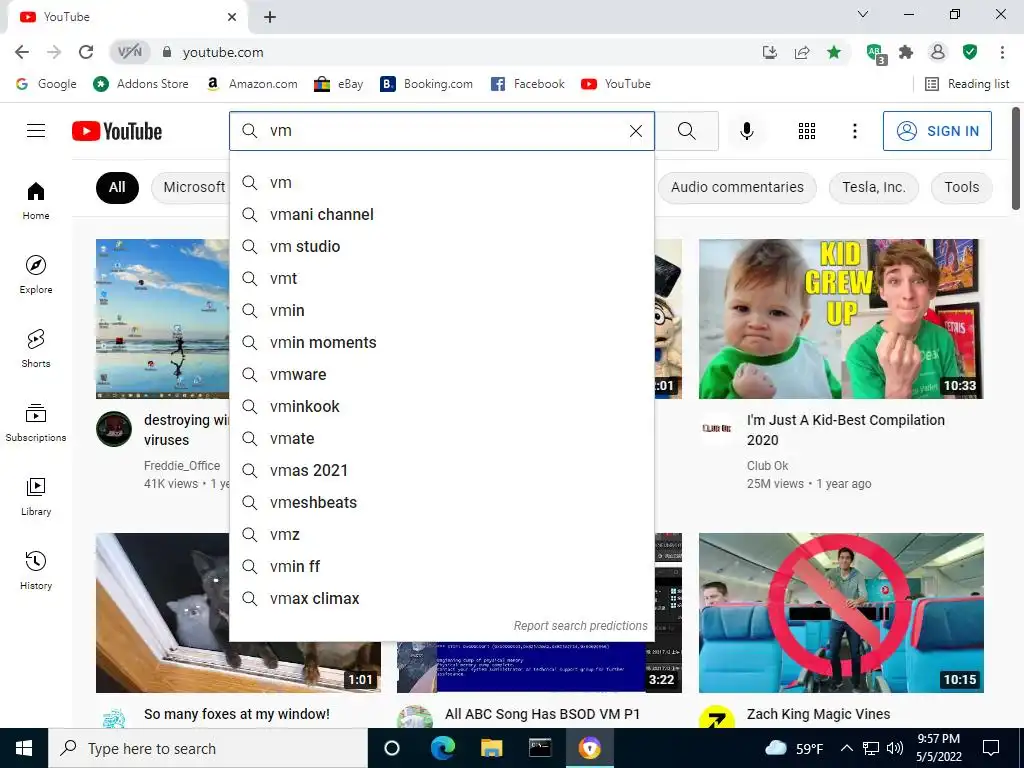Click Report search predictions link

click(x=581, y=626)
